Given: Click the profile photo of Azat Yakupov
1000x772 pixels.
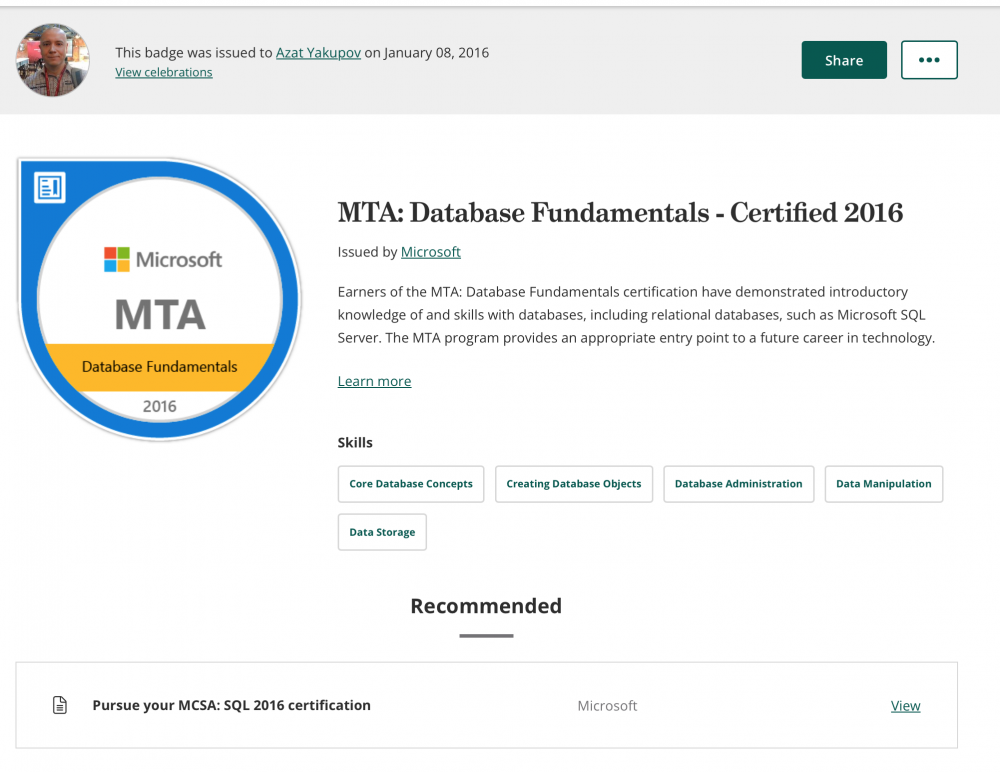Looking at the screenshot, I should (x=53, y=60).
